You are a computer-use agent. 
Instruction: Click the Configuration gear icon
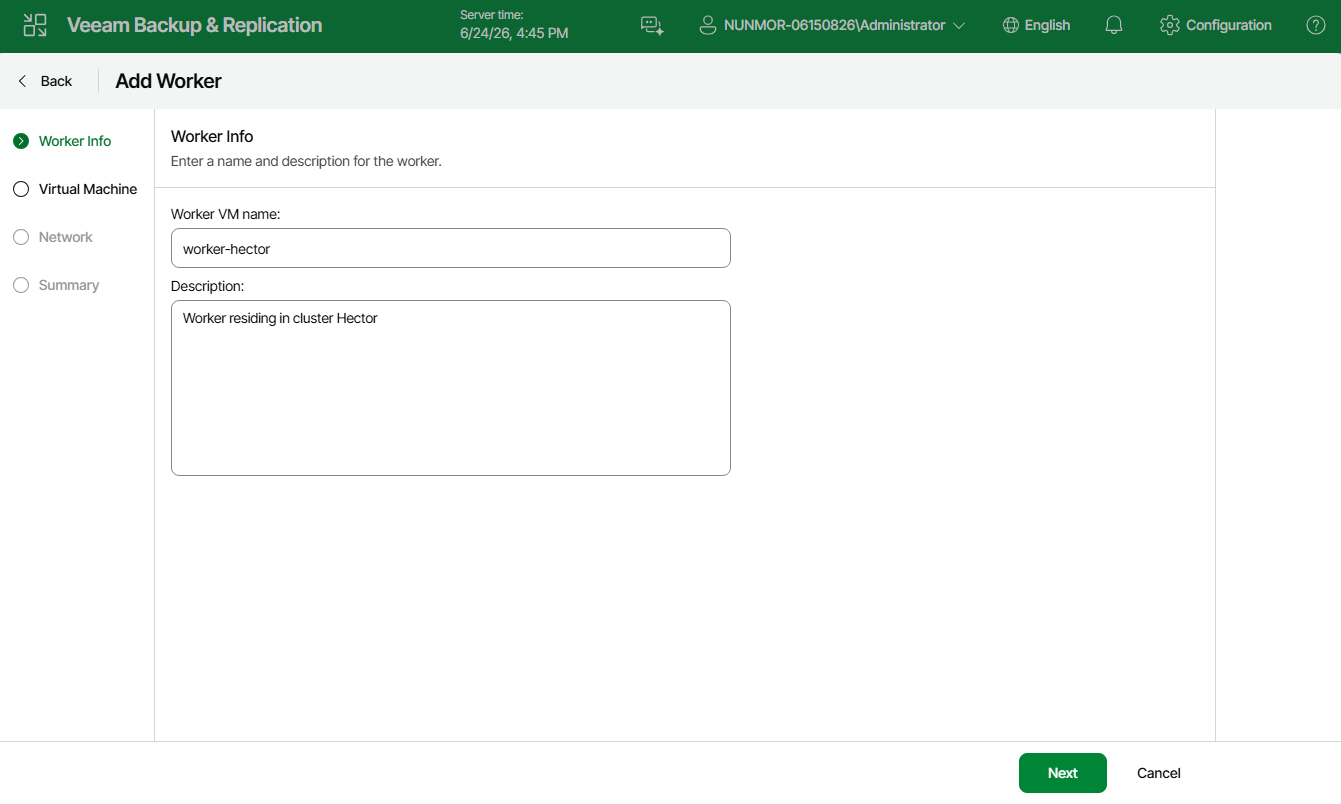pos(1170,25)
